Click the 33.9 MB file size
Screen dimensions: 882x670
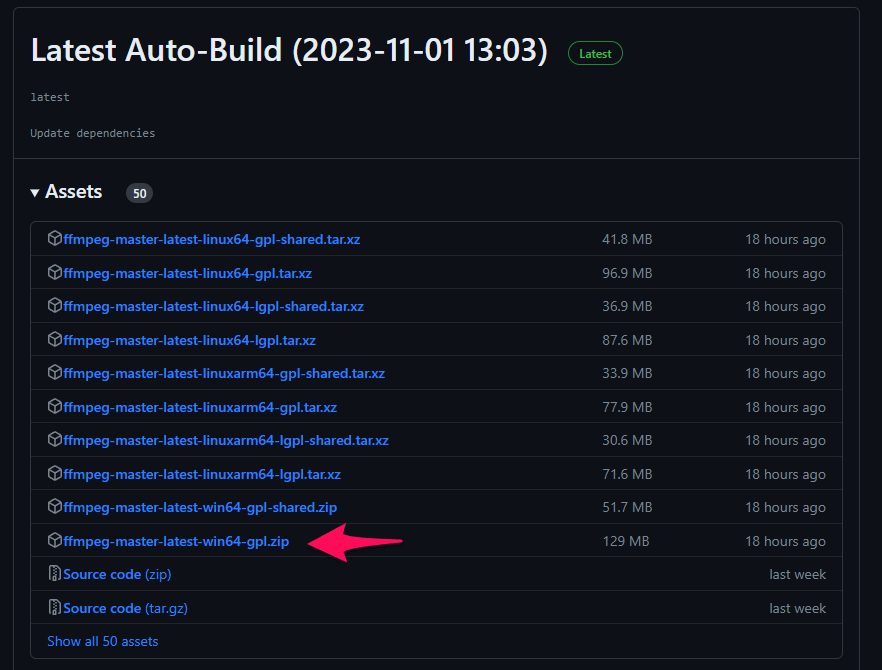tap(627, 374)
